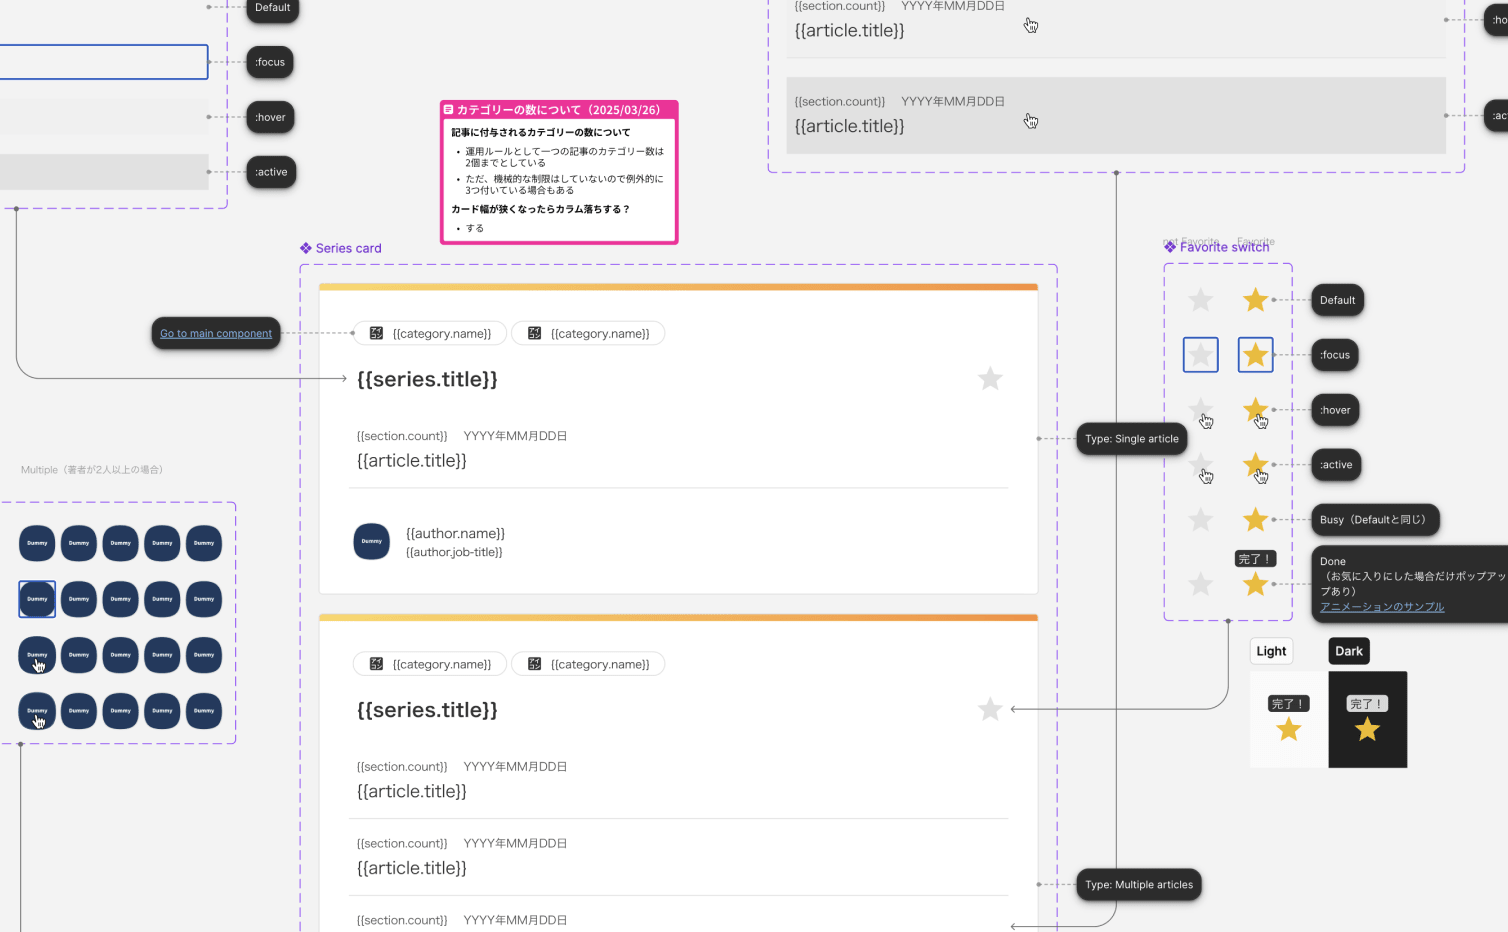
Task: Select the first category chip in the first Series card
Action: click(x=431, y=334)
